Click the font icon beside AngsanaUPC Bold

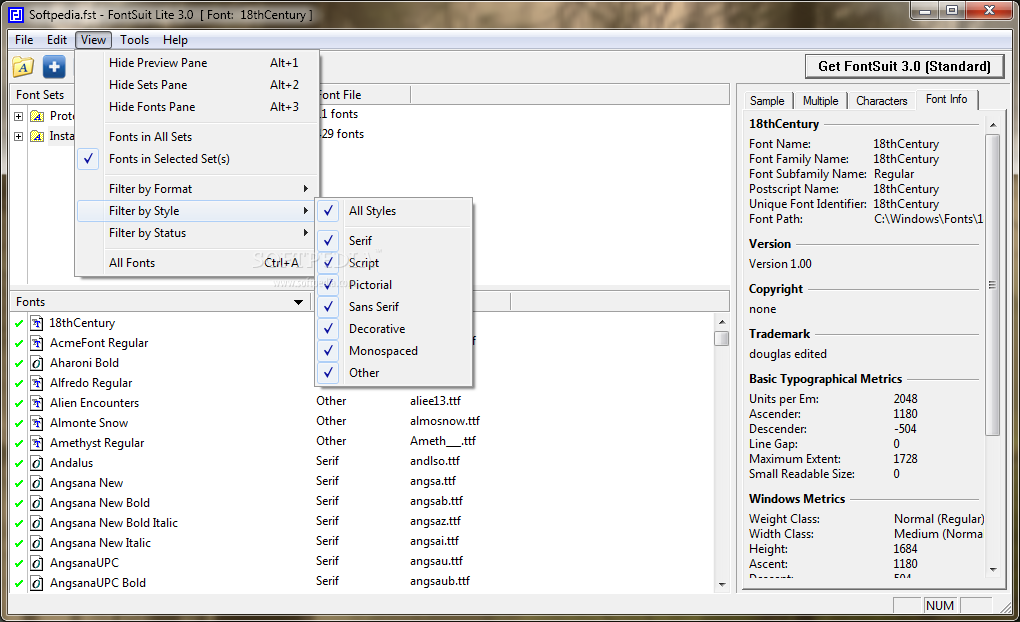click(x=37, y=583)
